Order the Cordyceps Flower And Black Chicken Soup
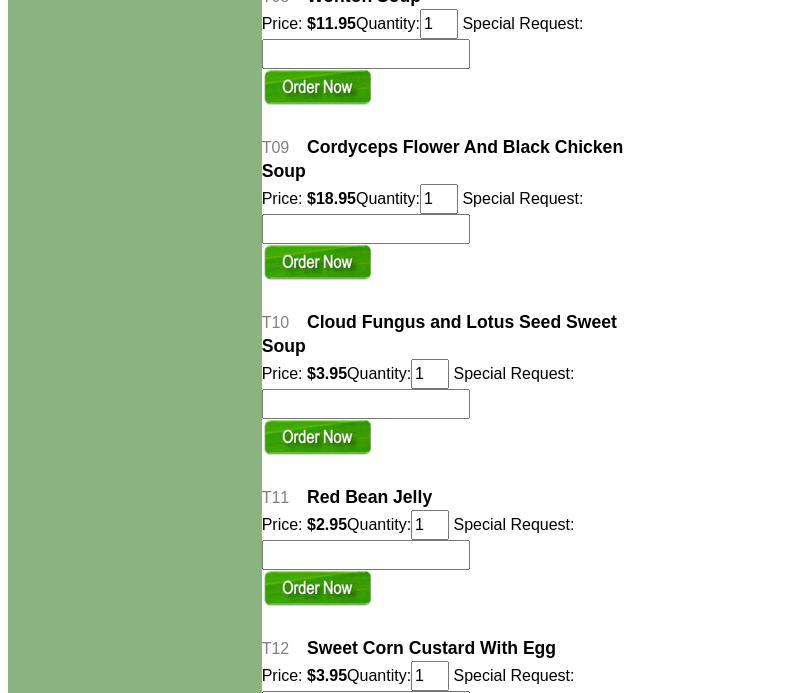This screenshot has width=785, height=693. tap(317, 263)
